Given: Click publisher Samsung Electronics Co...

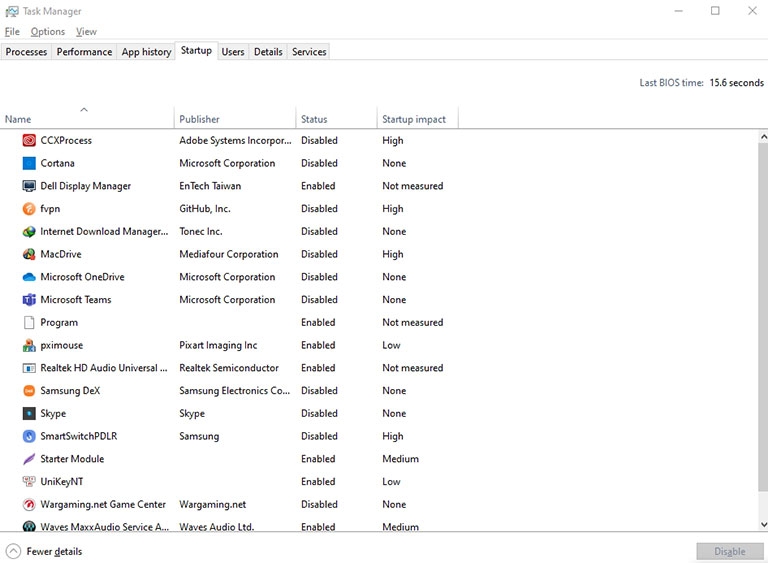Looking at the screenshot, I should pyautogui.click(x=235, y=391).
